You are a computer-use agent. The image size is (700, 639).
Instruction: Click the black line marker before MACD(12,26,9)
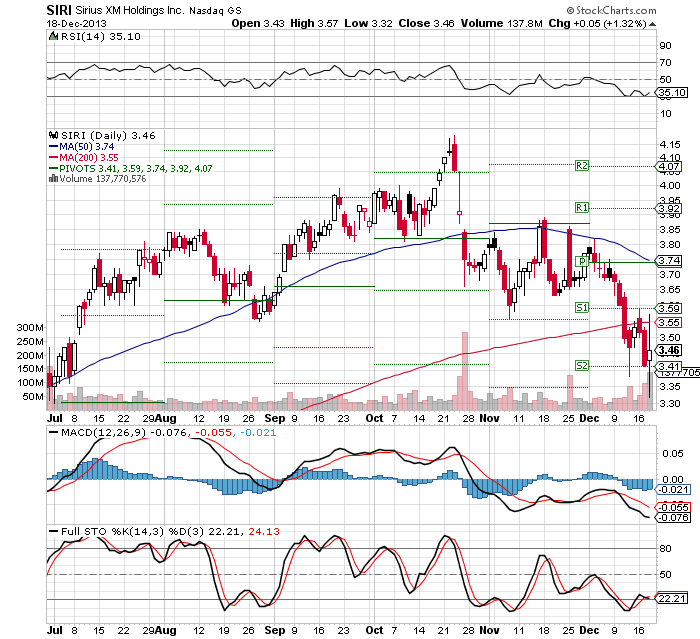54,432
